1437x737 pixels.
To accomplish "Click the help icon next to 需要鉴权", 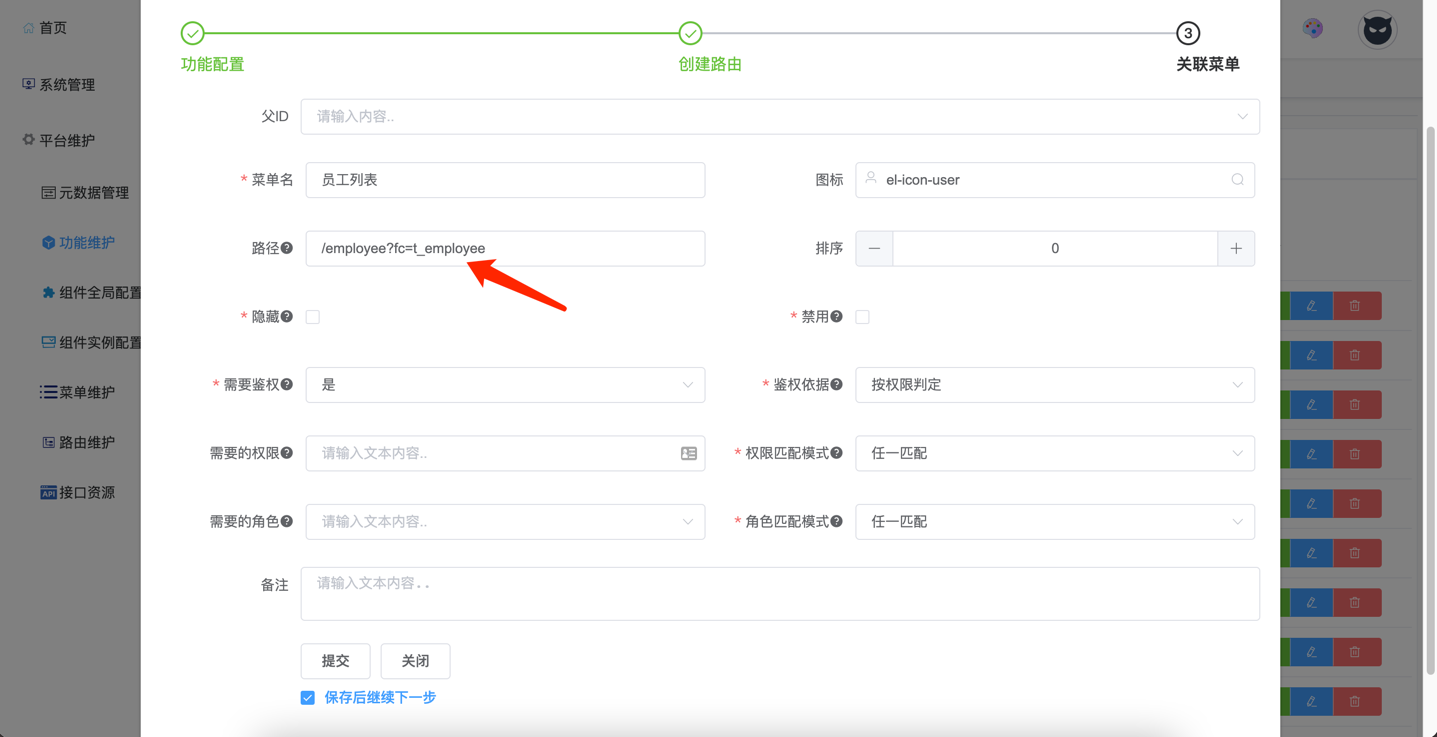I will (x=287, y=385).
